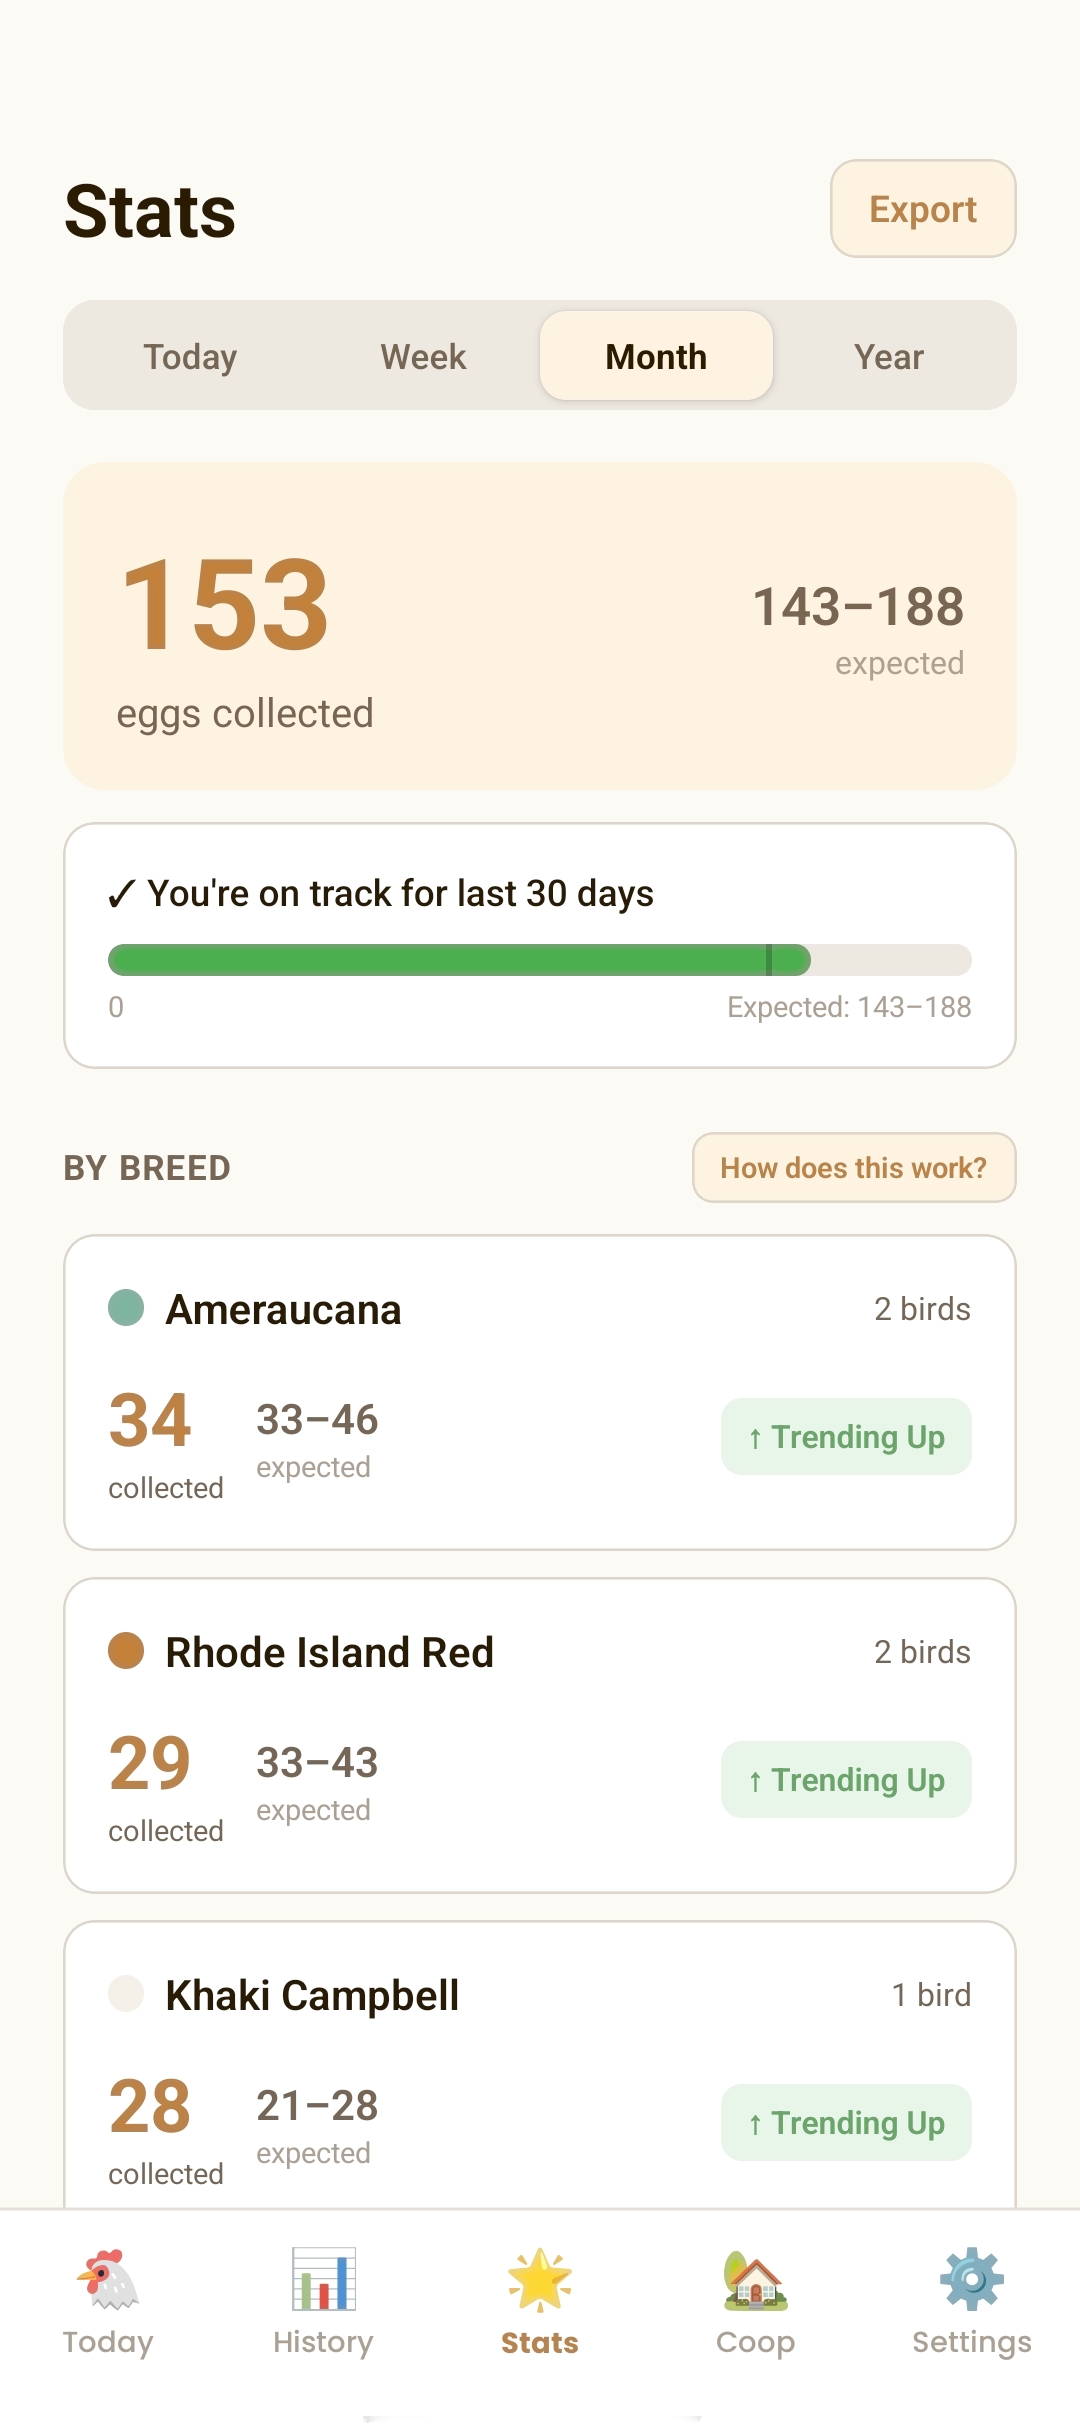Open the Settings gear icon
Screen dimensions: 1080x2424
(971, 2280)
